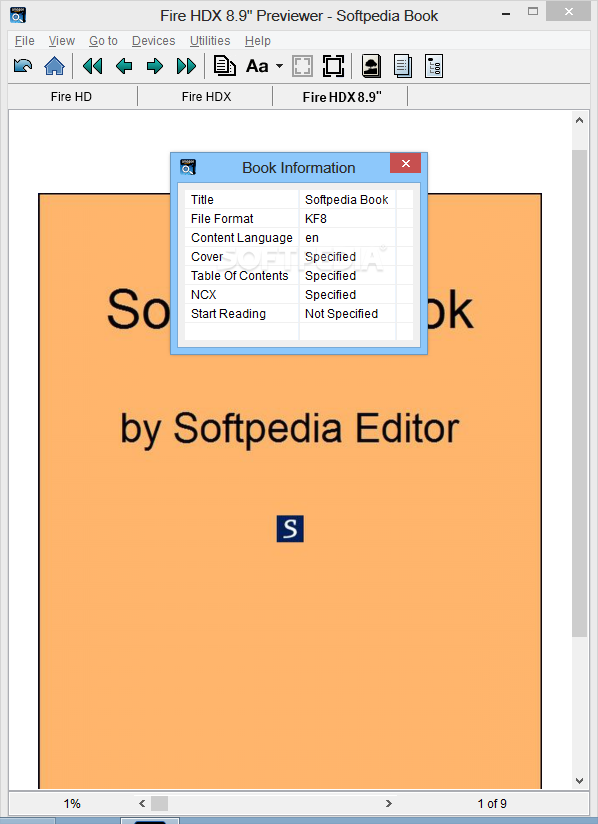Click the reading progress slider thumb
The height and width of the screenshot is (824, 598).
click(160, 804)
